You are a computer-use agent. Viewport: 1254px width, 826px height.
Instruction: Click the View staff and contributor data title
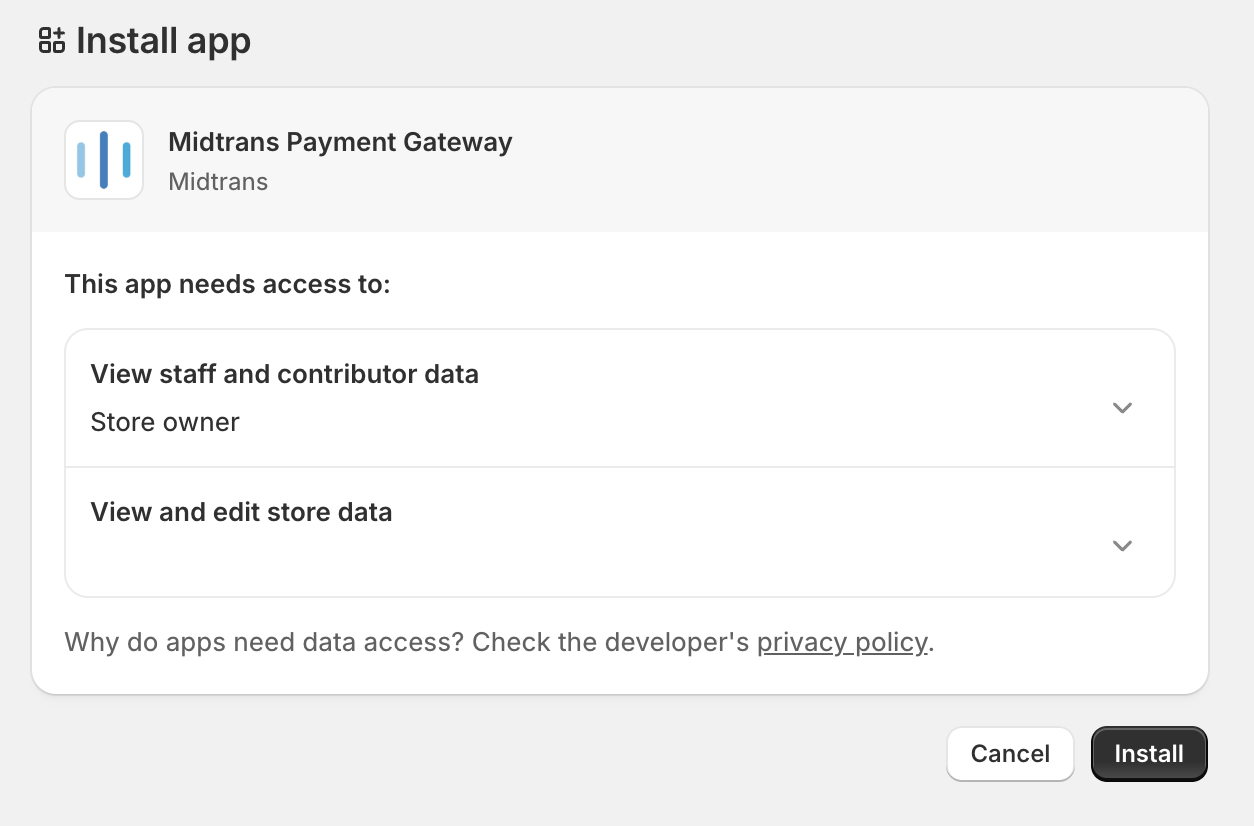click(285, 374)
